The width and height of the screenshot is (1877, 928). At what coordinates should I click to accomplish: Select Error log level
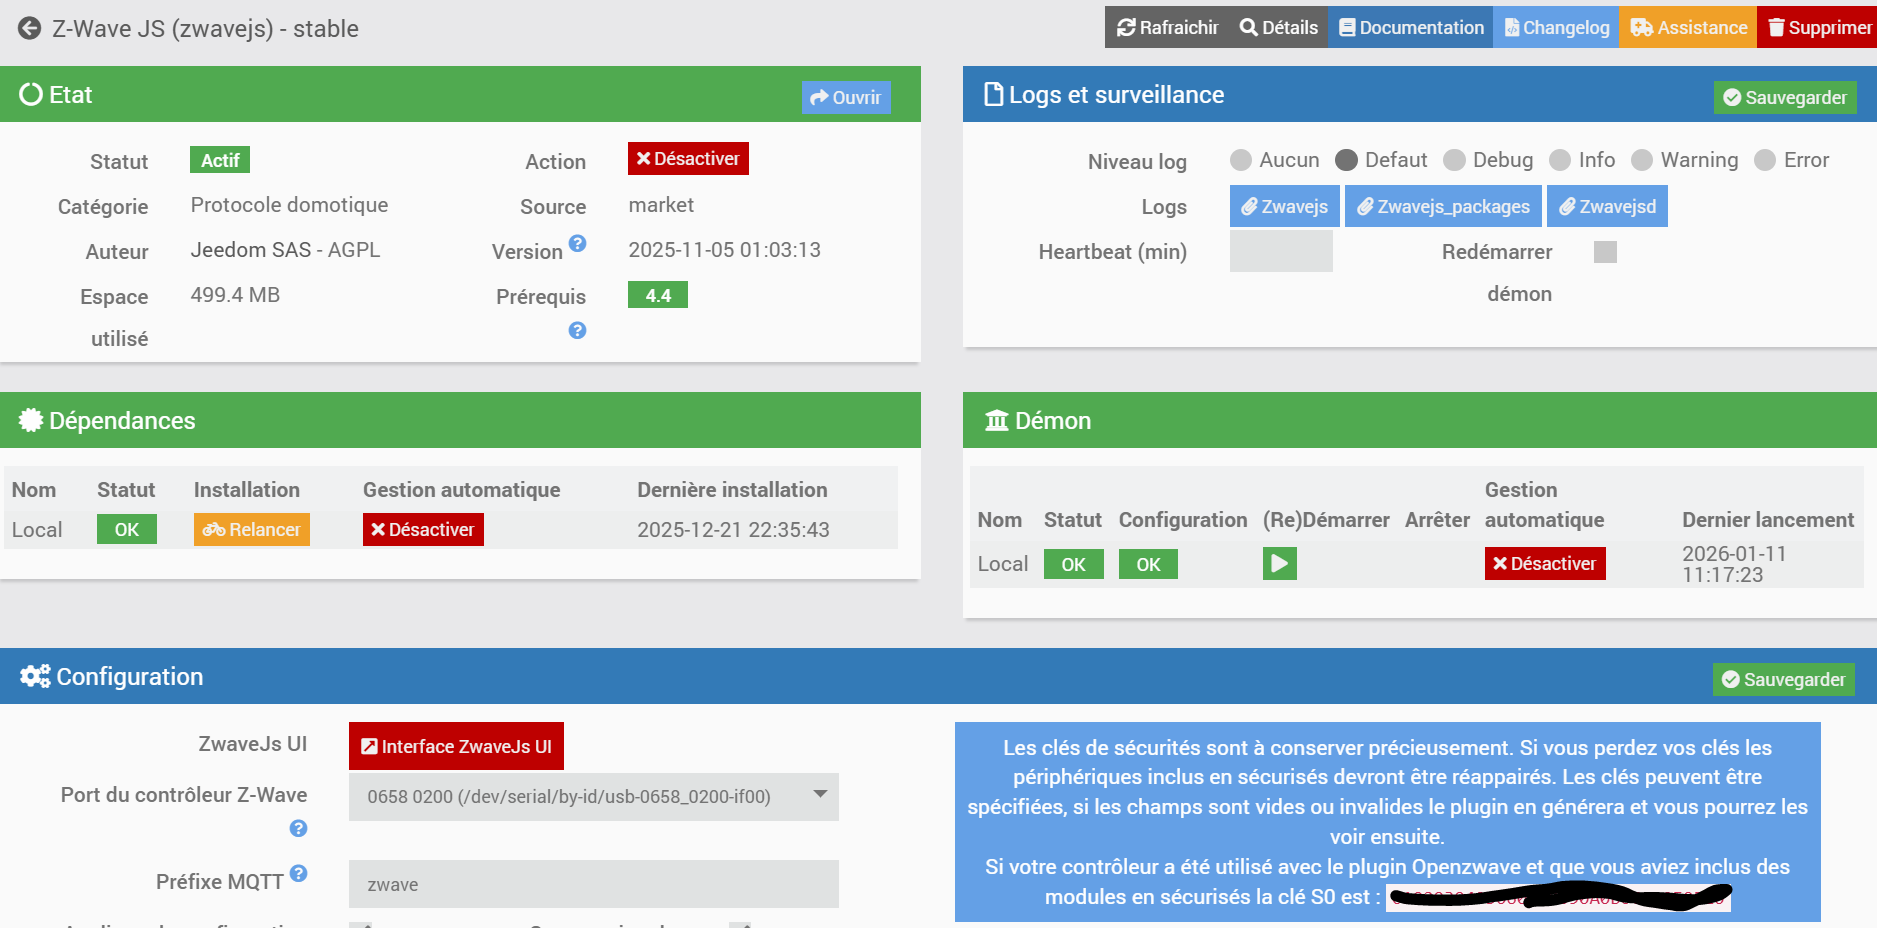coord(1765,160)
